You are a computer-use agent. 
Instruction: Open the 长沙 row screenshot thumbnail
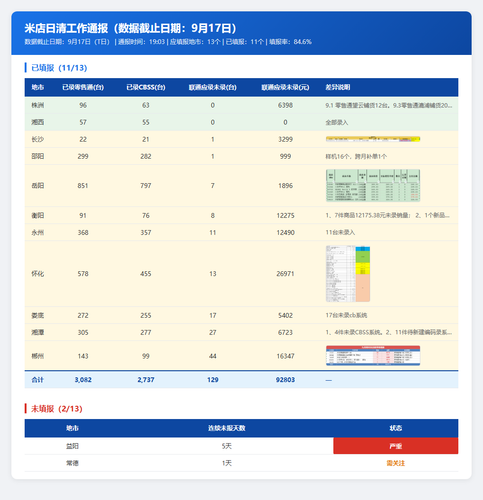tap(373, 139)
